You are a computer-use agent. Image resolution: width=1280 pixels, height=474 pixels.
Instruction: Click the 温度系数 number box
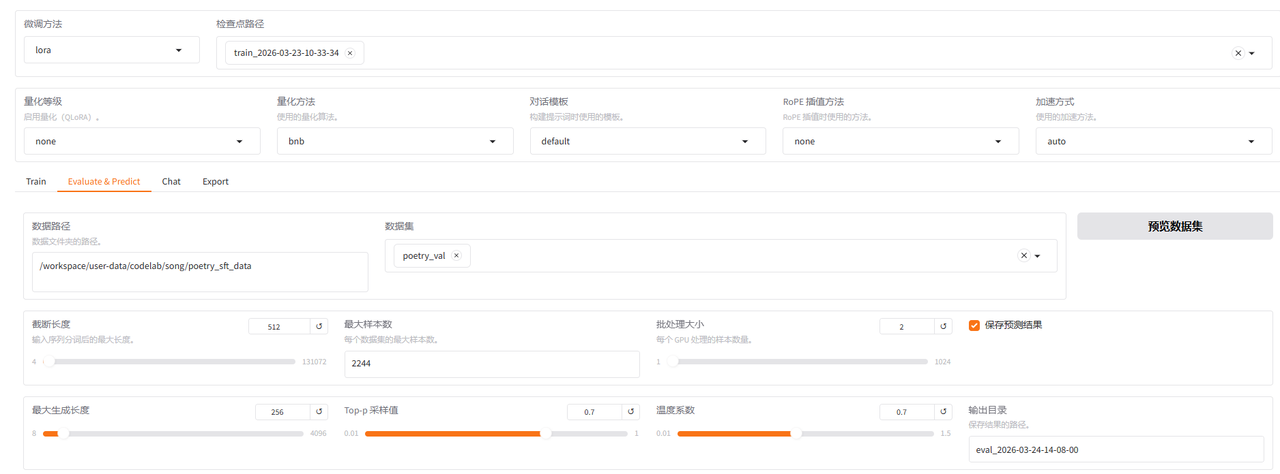coord(907,411)
